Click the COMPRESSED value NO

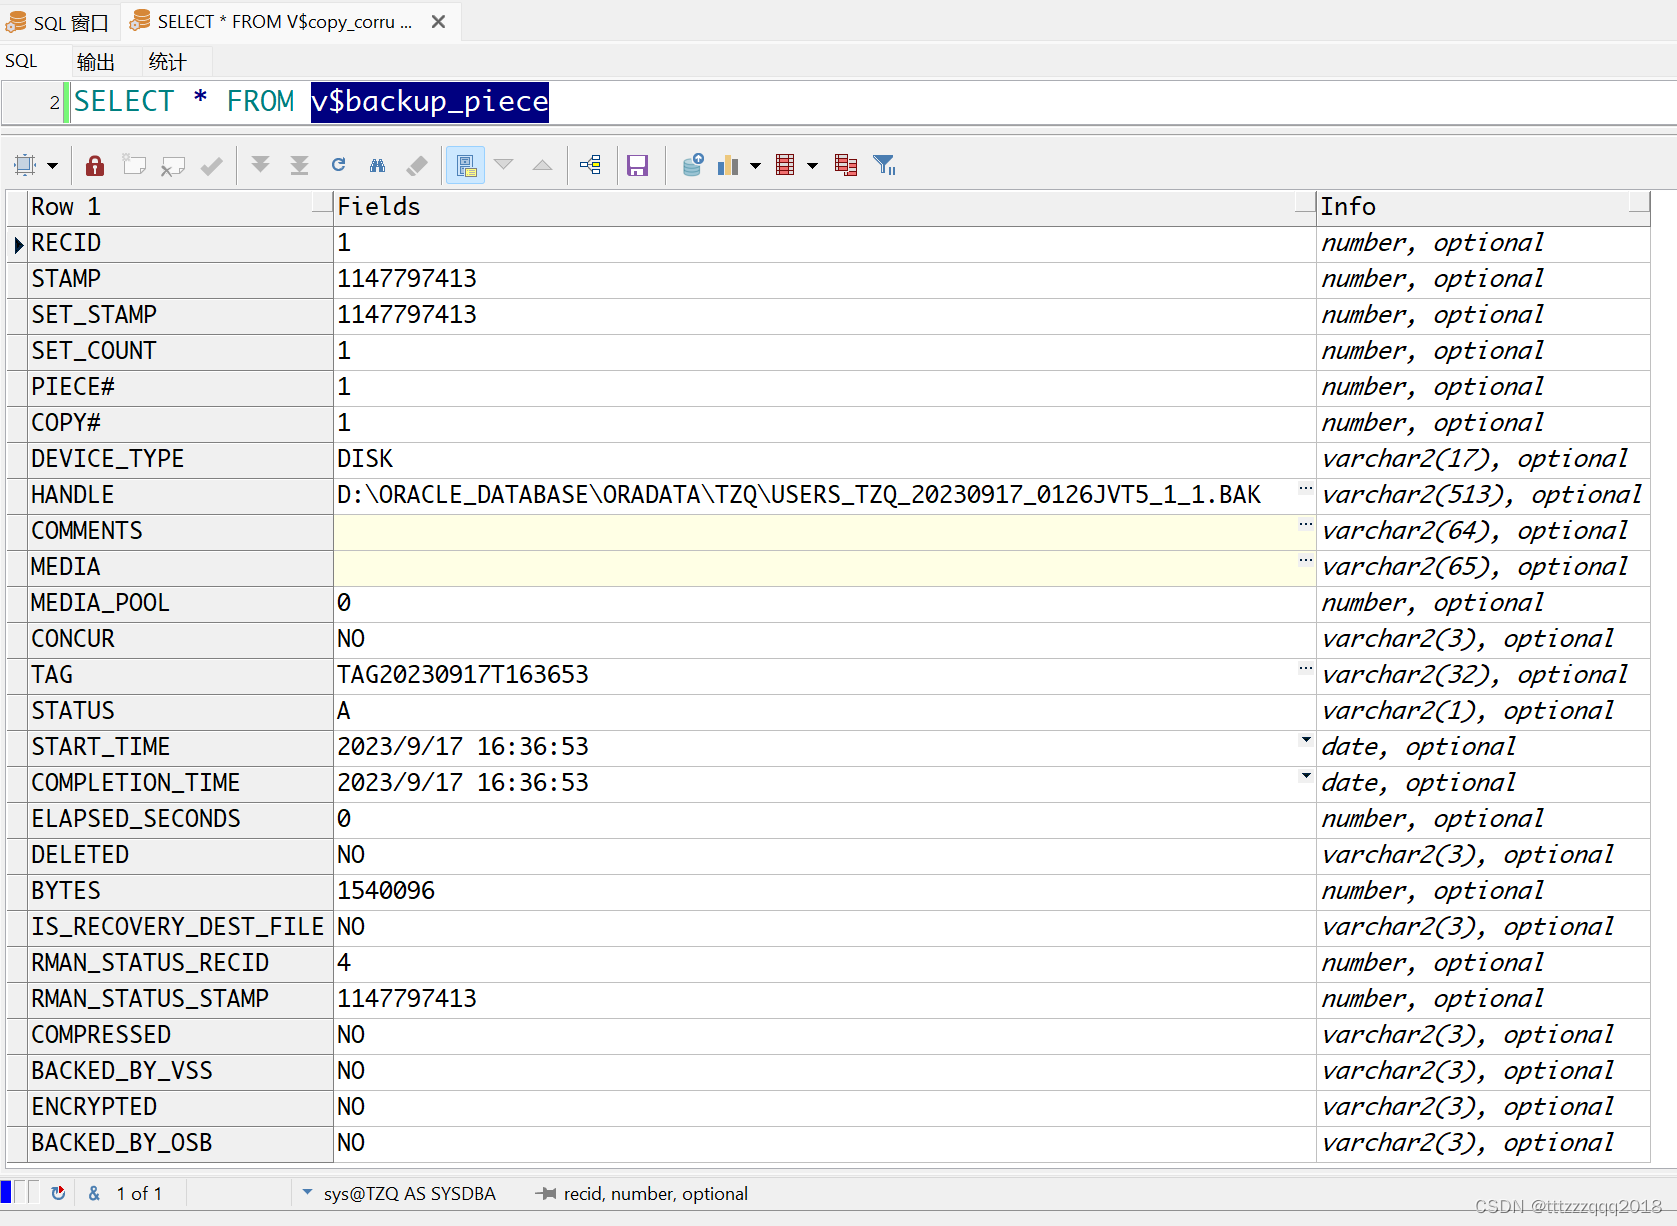[351, 1035]
